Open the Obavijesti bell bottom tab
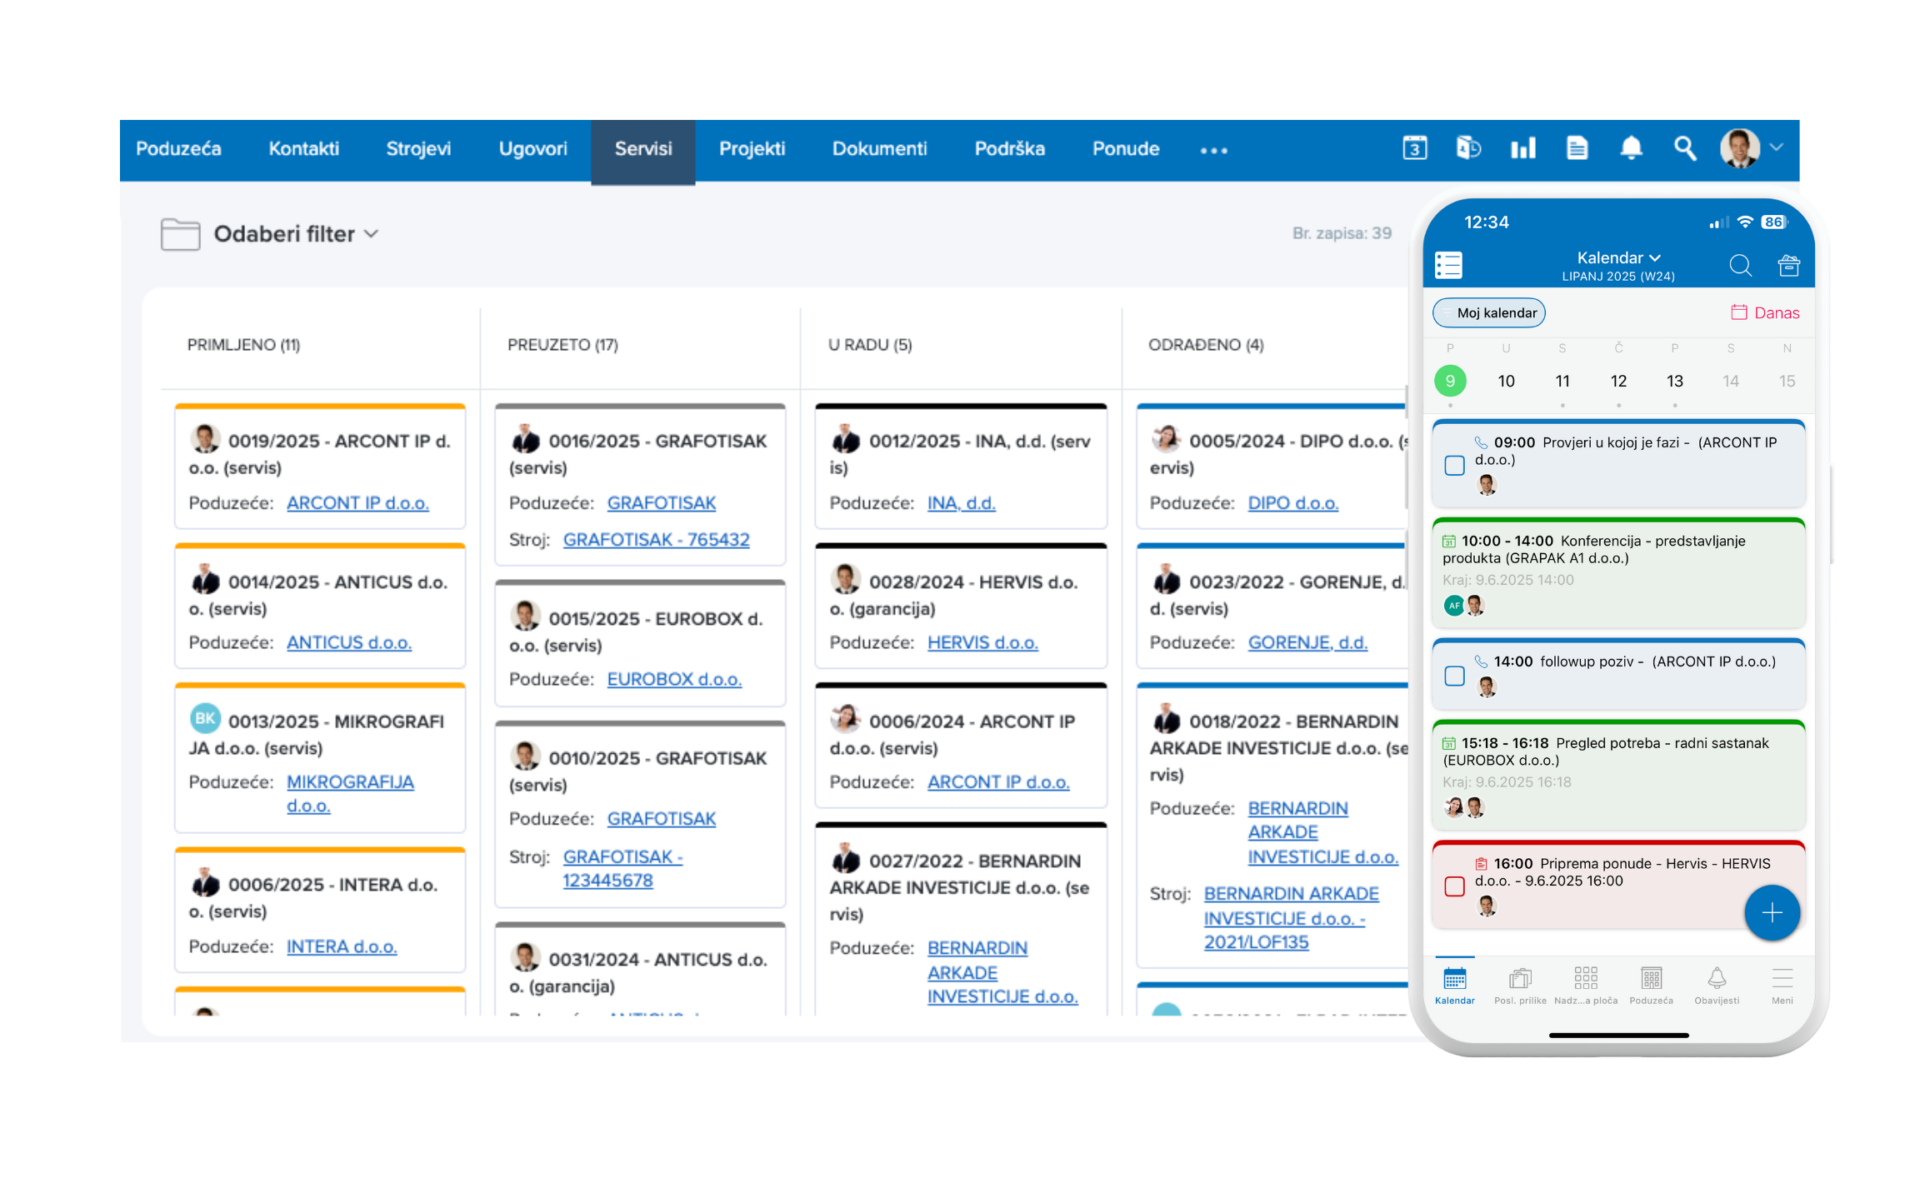1920x1198 pixels. point(1716,985)
